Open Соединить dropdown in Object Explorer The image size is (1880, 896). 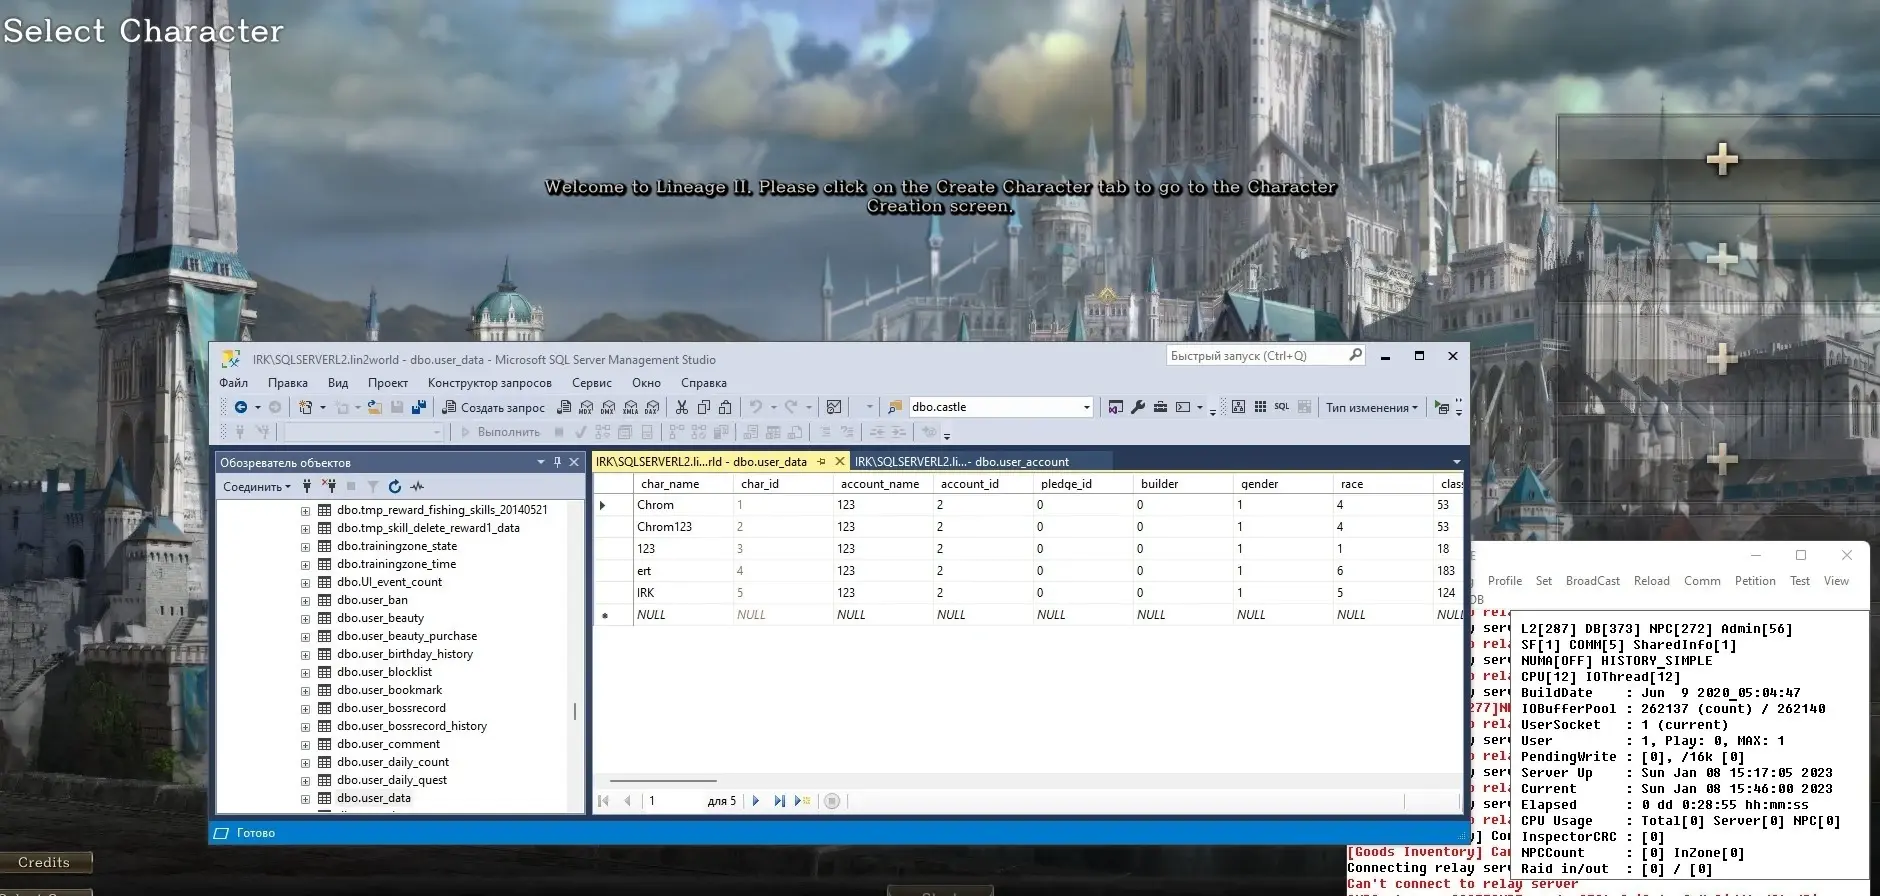256,487
